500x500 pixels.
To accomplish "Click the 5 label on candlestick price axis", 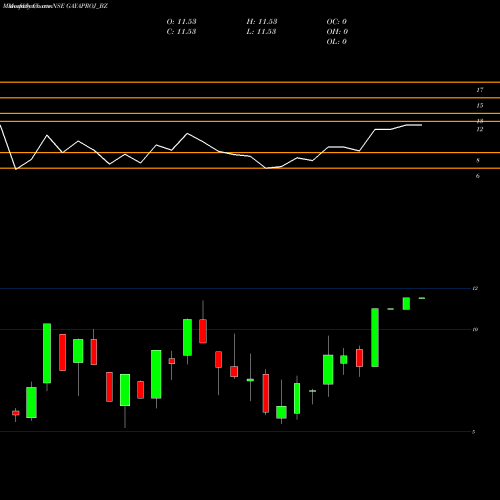I will coord(474,432).
